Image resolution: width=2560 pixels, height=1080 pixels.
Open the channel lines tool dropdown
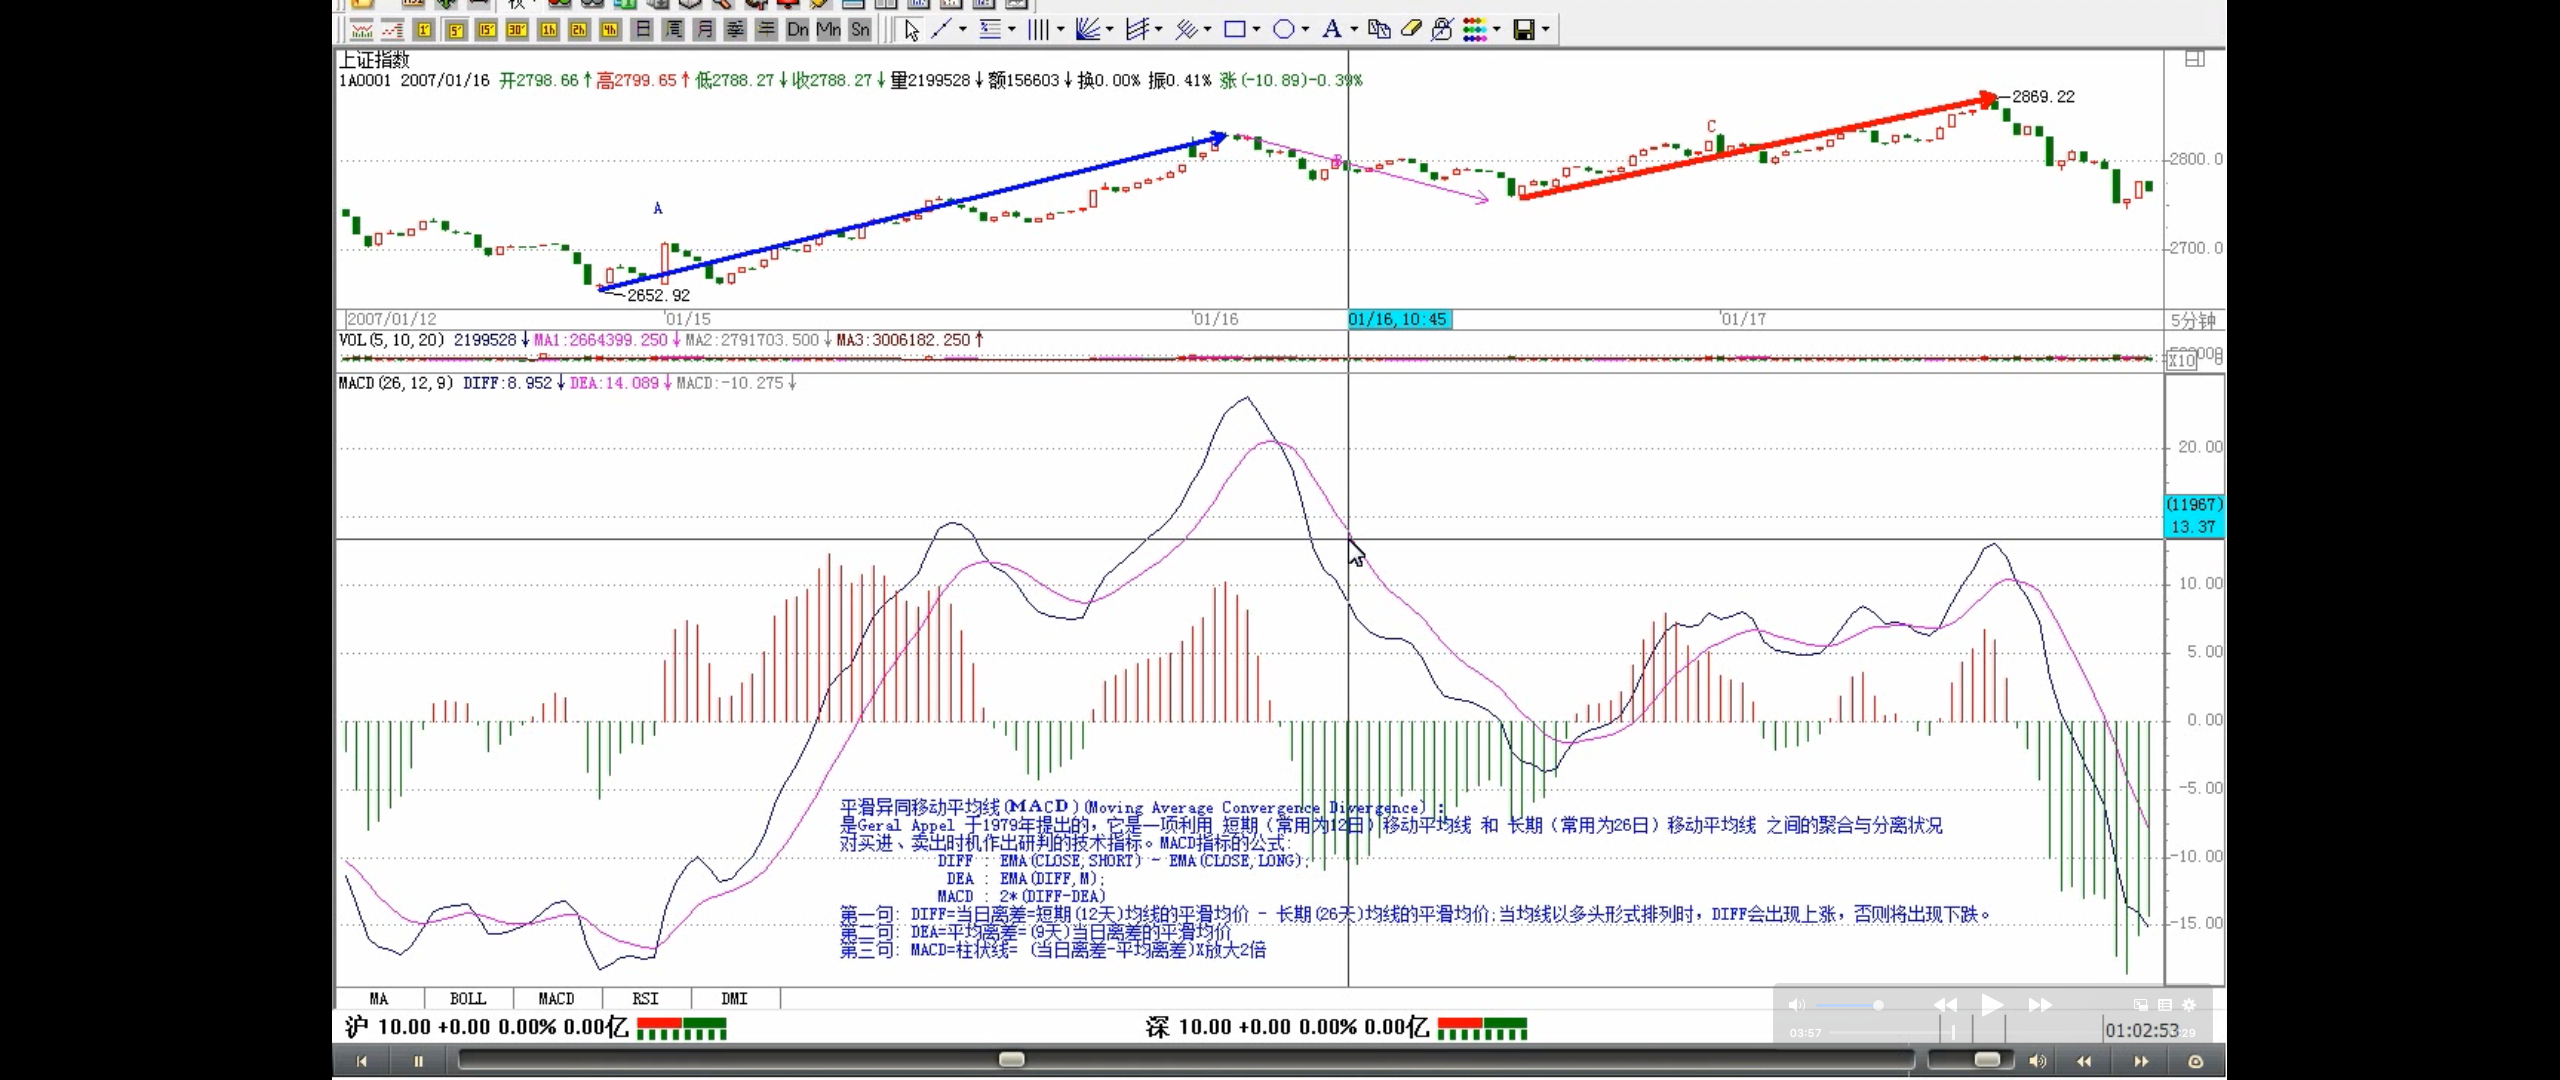(x=1158, y=30)
